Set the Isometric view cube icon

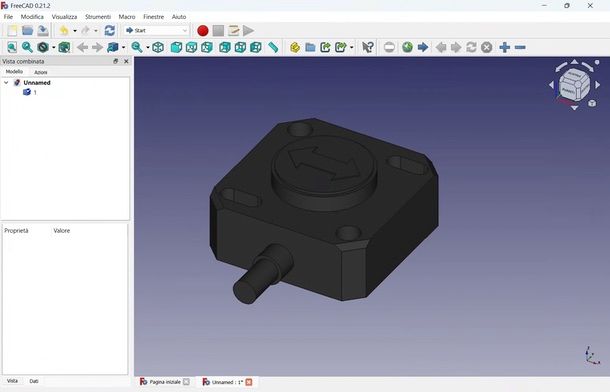[x=158, y=47]
